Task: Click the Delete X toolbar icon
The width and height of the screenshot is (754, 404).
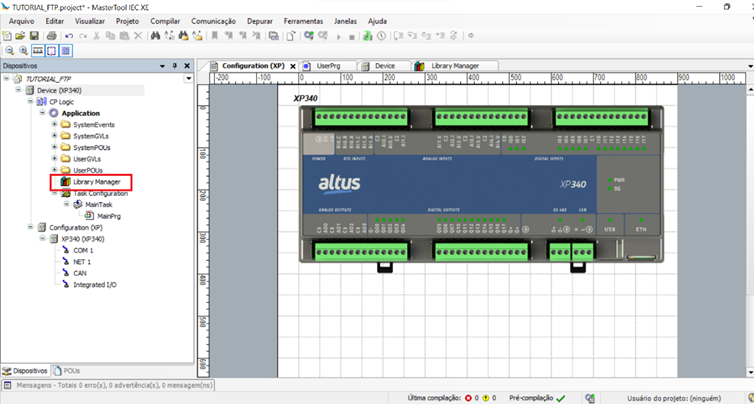Action: pos(138,36)
